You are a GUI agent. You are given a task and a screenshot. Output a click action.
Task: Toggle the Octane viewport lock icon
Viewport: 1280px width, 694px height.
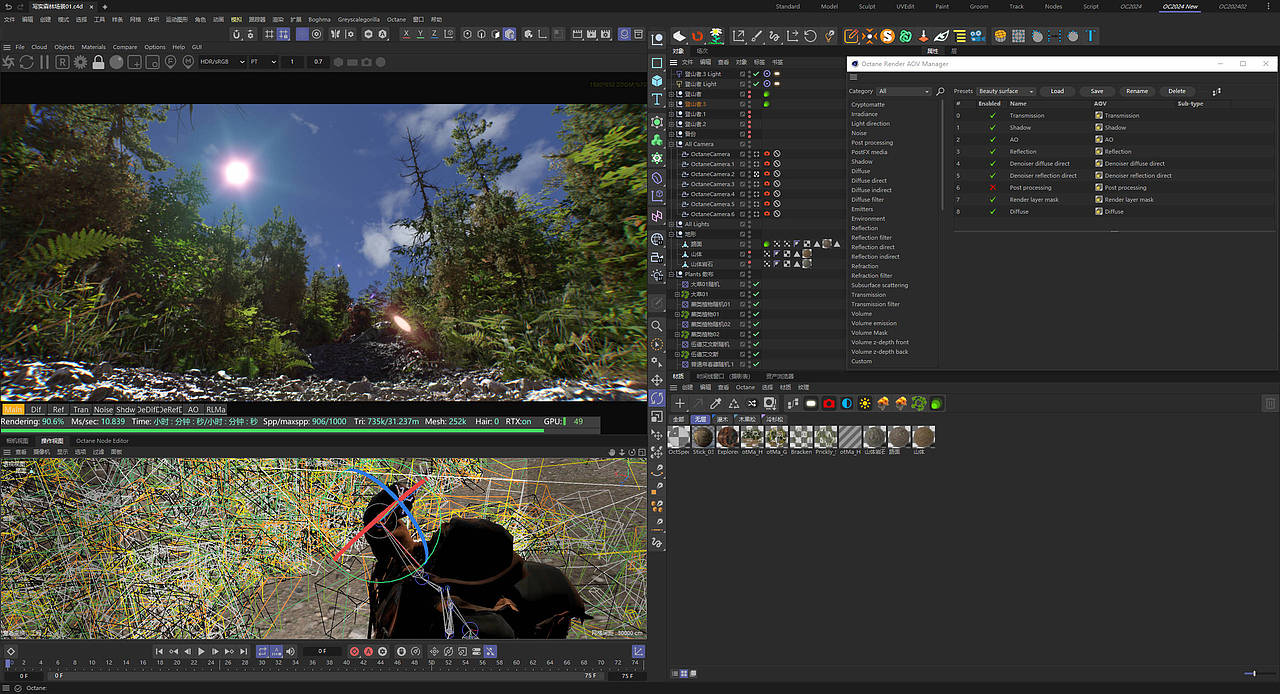click(x=98, y=62)
